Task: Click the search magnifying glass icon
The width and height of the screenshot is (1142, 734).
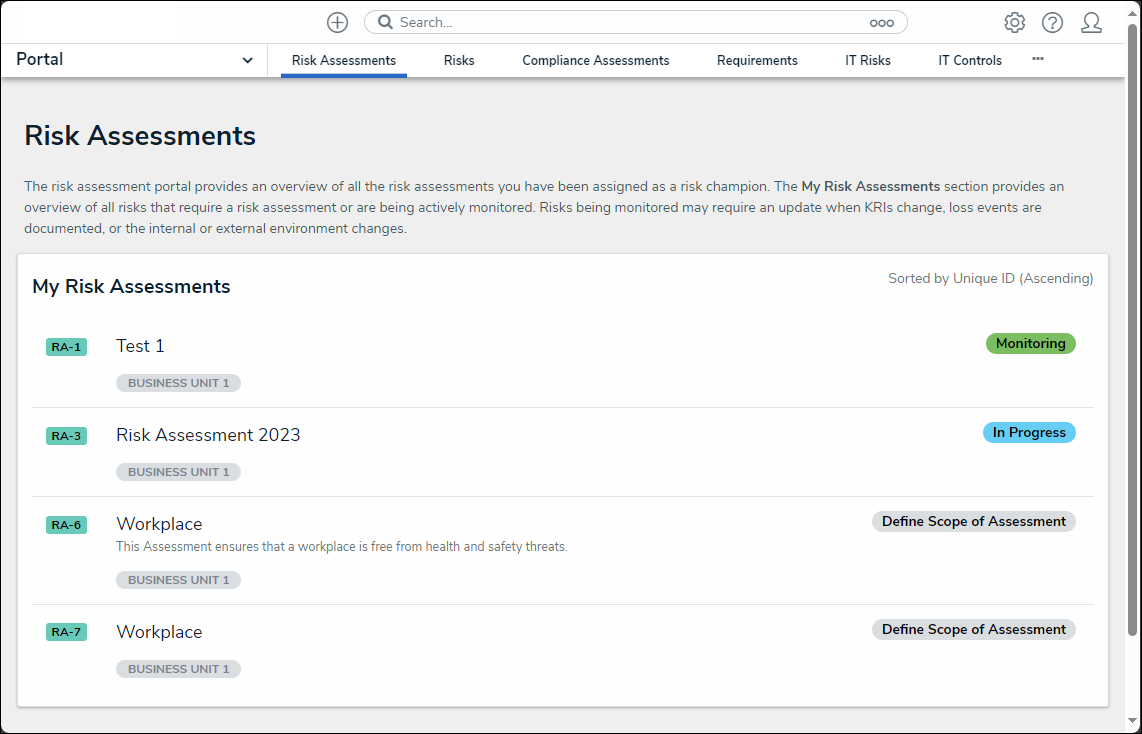Action: [x=385, y=22]
